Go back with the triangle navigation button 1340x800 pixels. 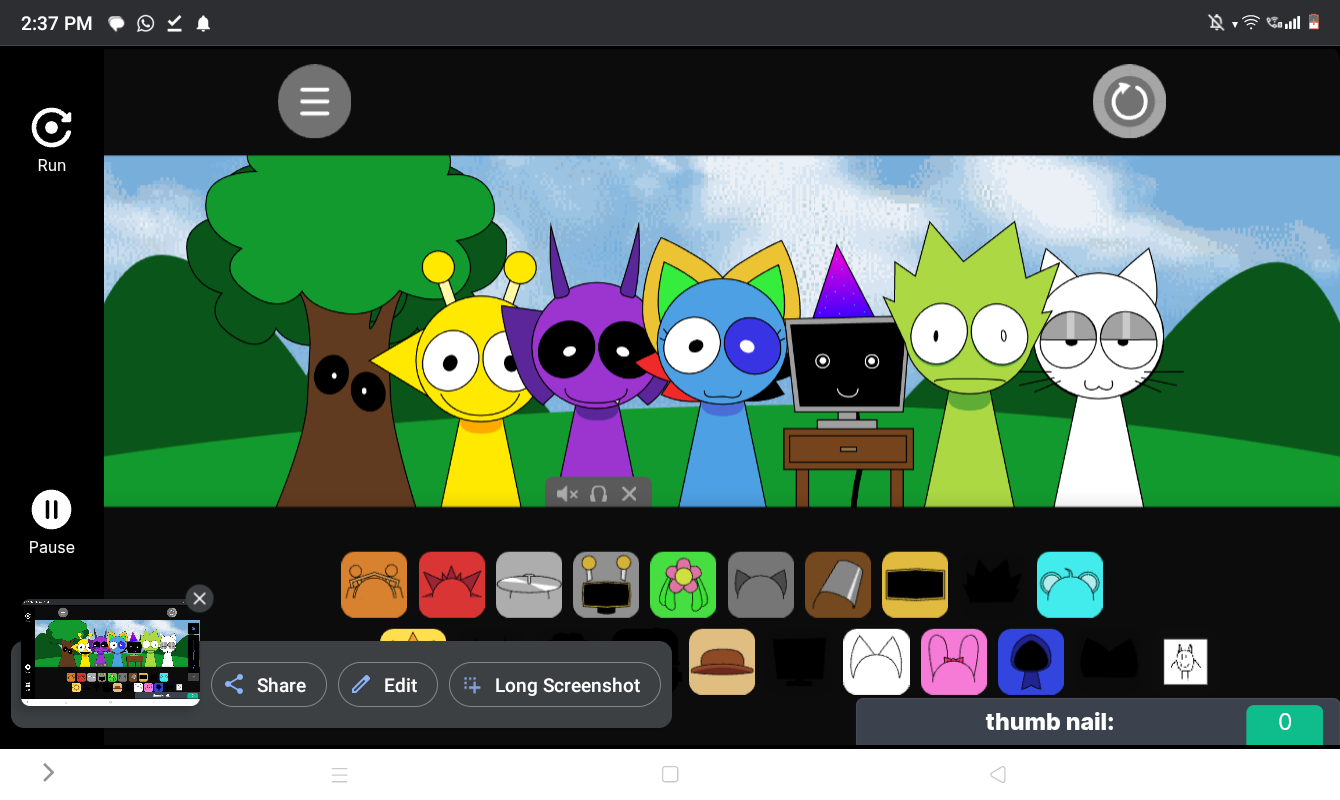997,774
